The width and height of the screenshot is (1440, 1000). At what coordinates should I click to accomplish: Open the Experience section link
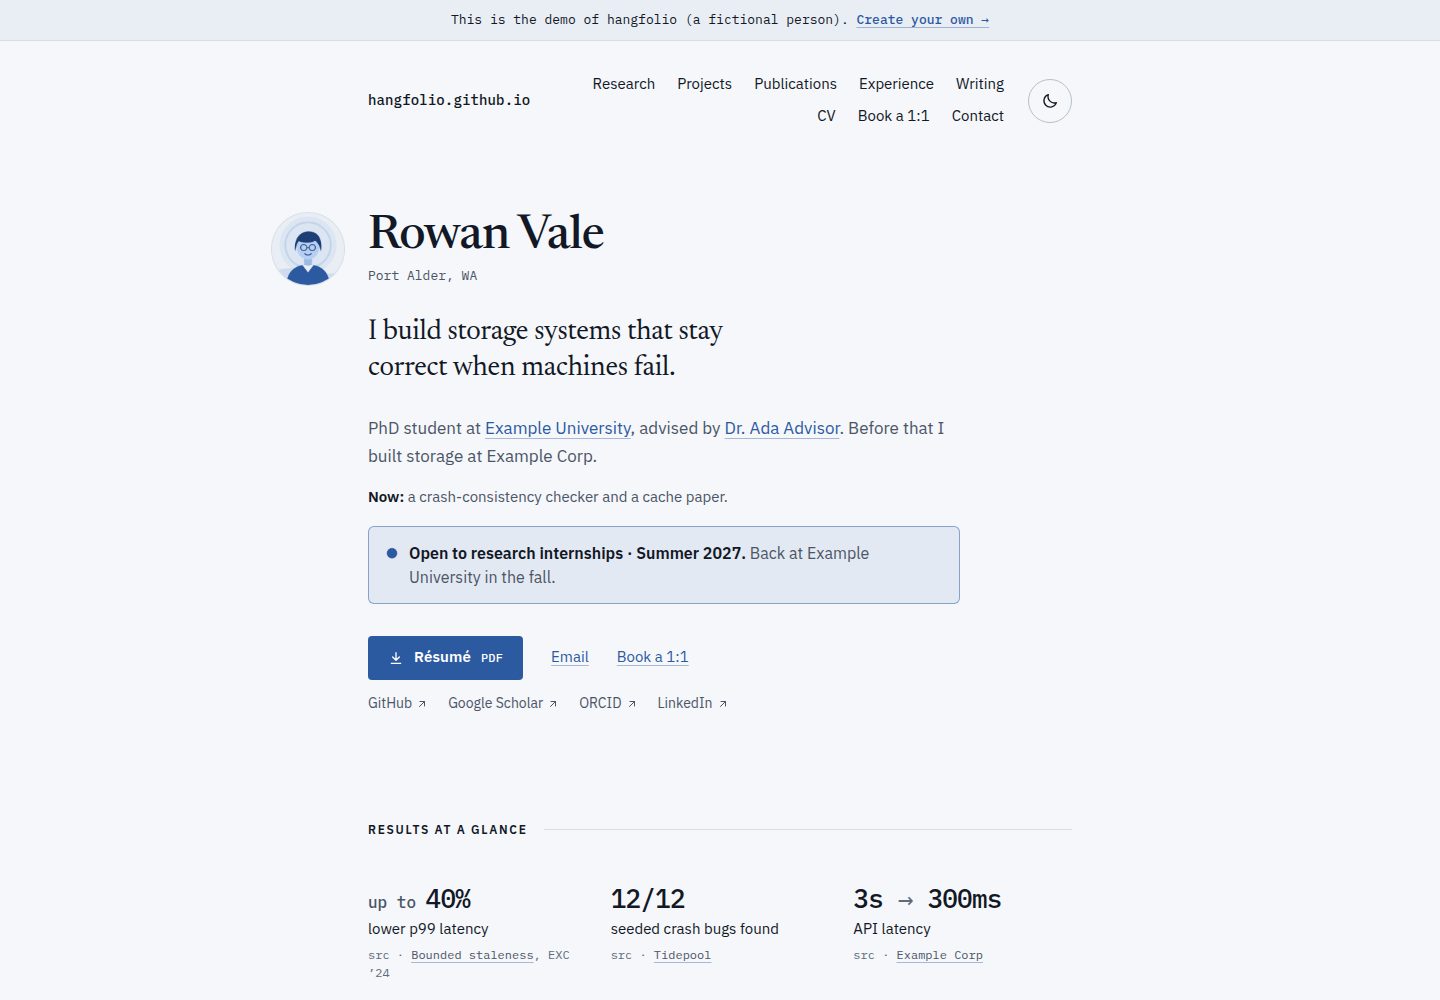[896, 84]
